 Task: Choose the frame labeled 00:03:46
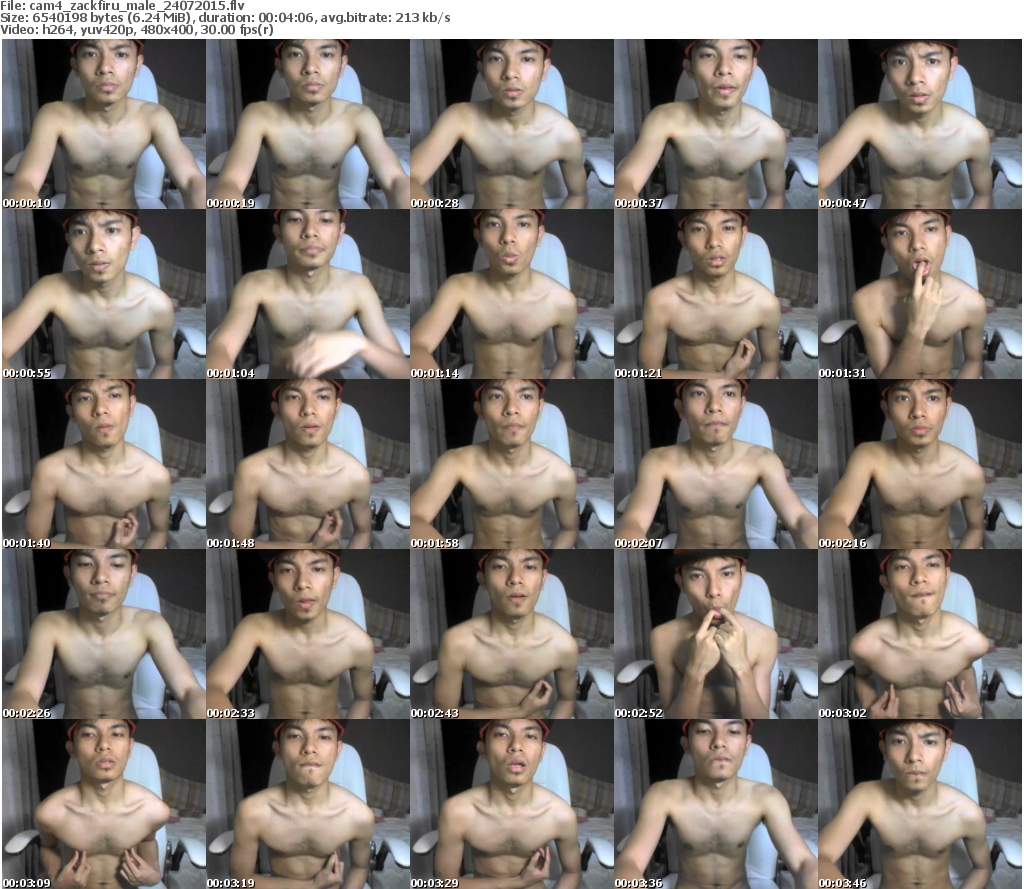(920, 804)
